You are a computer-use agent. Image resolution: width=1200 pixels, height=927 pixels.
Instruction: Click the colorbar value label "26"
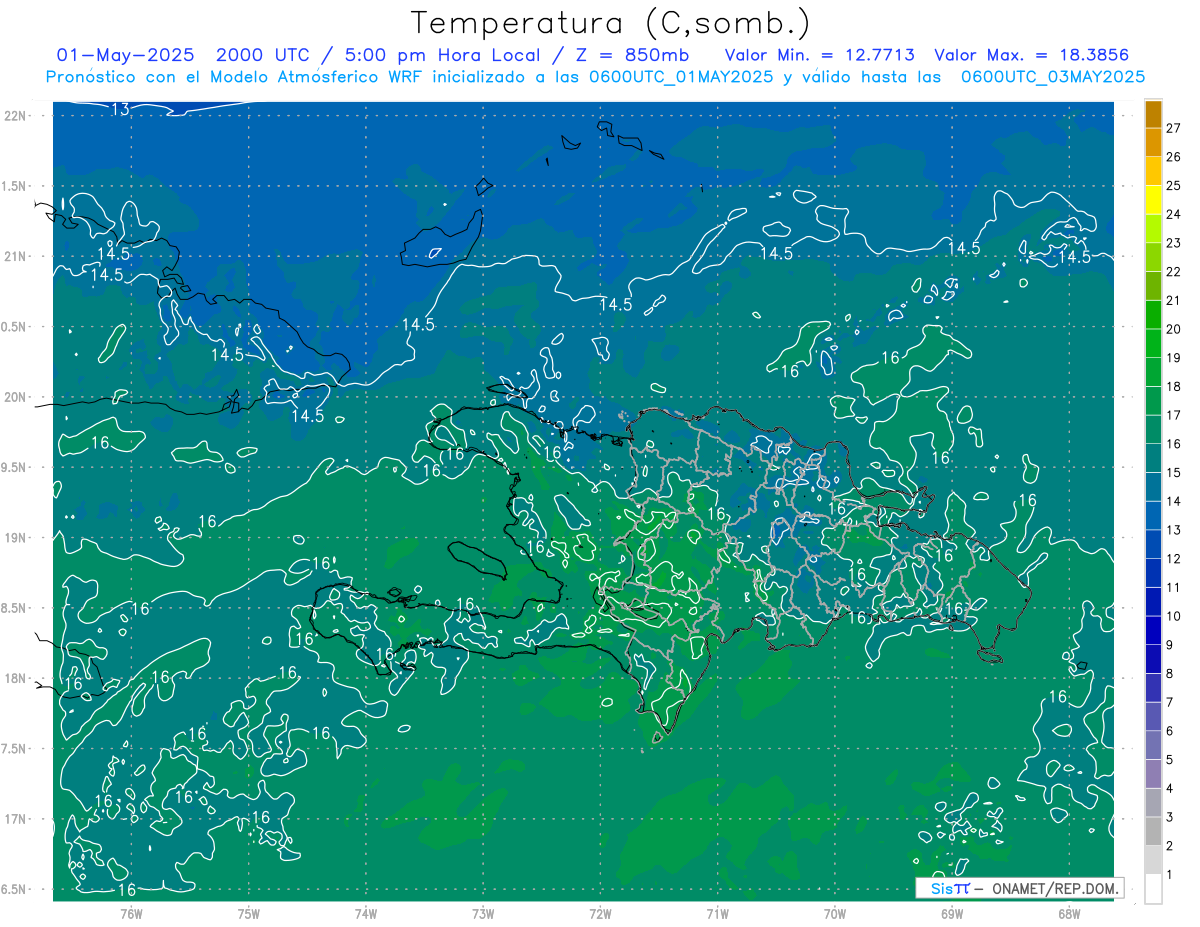click(1174, 157)
